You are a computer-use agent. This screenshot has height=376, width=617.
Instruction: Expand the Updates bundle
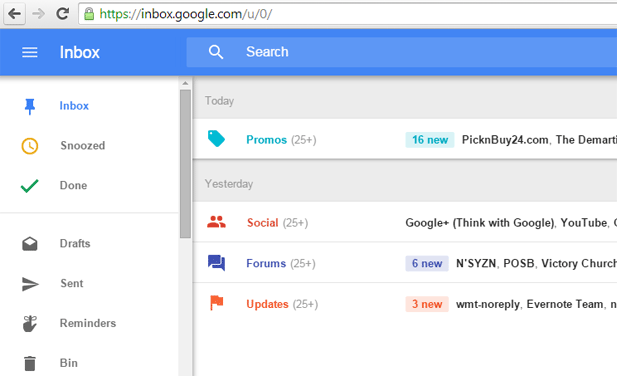coord(405,304)
